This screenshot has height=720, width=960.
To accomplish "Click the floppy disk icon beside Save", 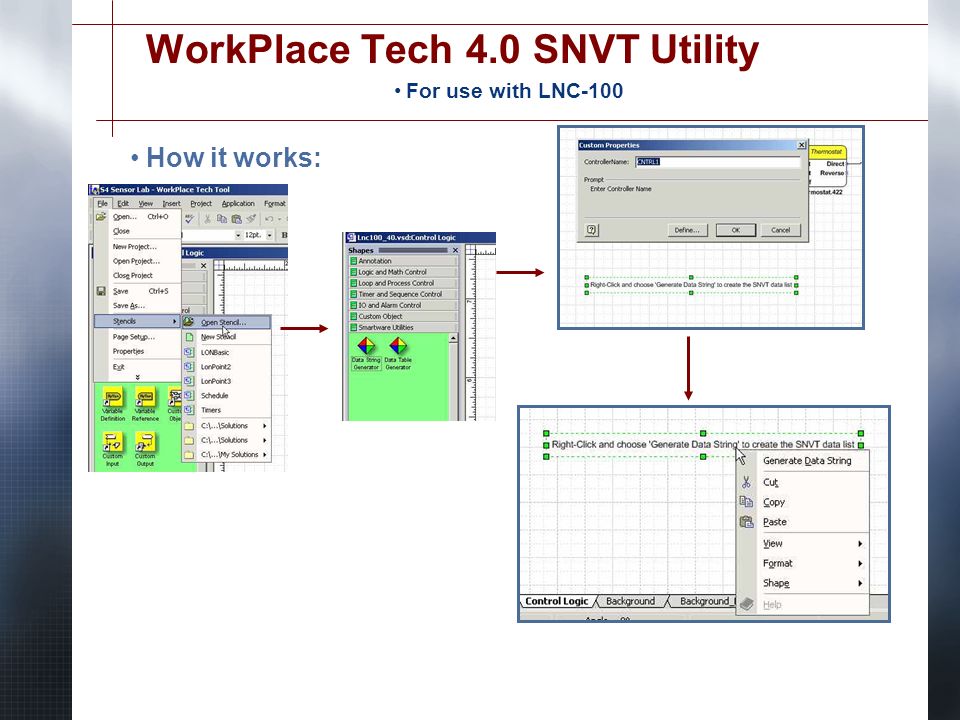I will (101, 291).
